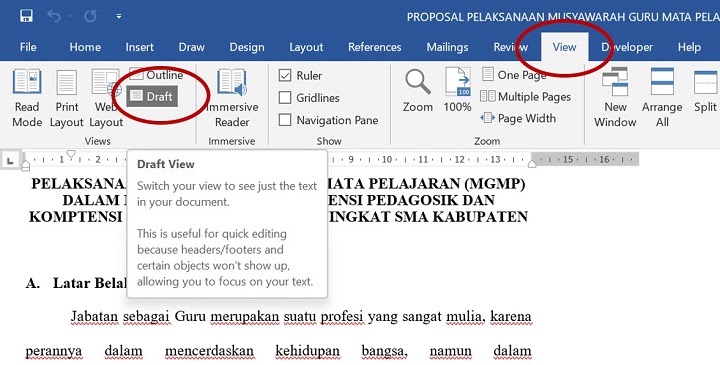
Task: Select the Print Layout view
Action: pos(67,98)
